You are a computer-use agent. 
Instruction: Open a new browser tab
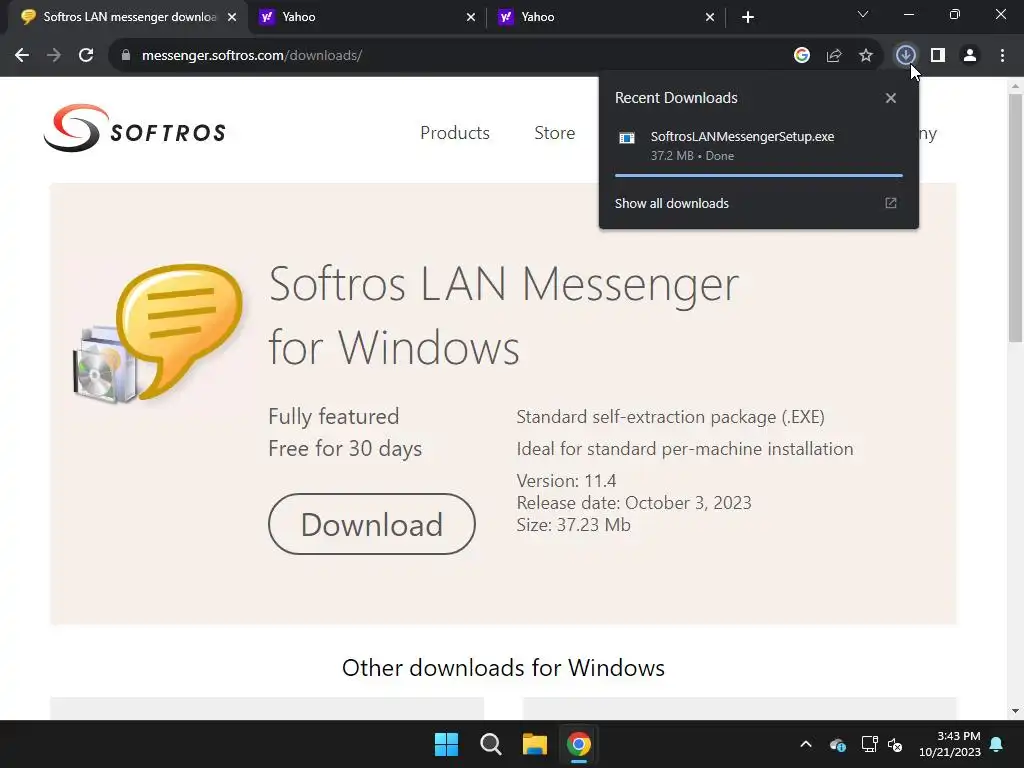click(x=748, y=17)
